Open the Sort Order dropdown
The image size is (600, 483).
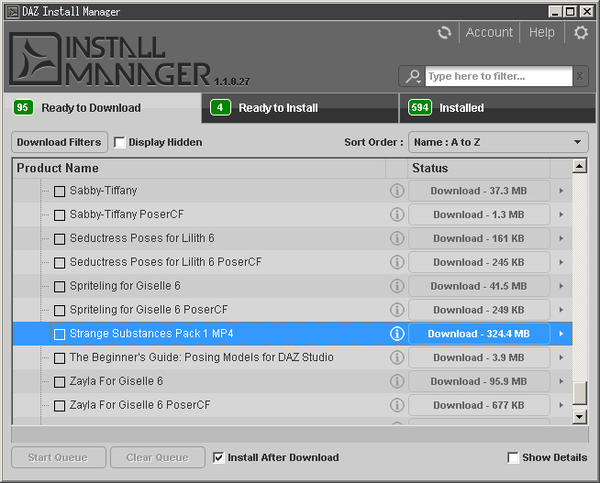(498, 142)
